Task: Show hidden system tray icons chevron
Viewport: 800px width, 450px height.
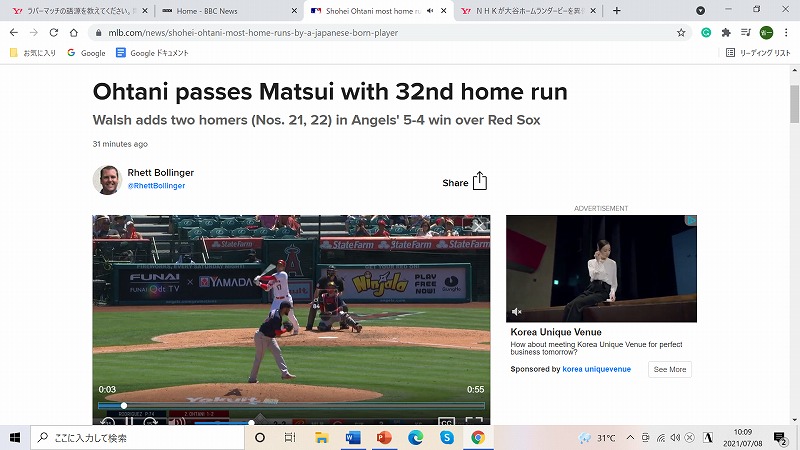Action: tap(630, 438)
